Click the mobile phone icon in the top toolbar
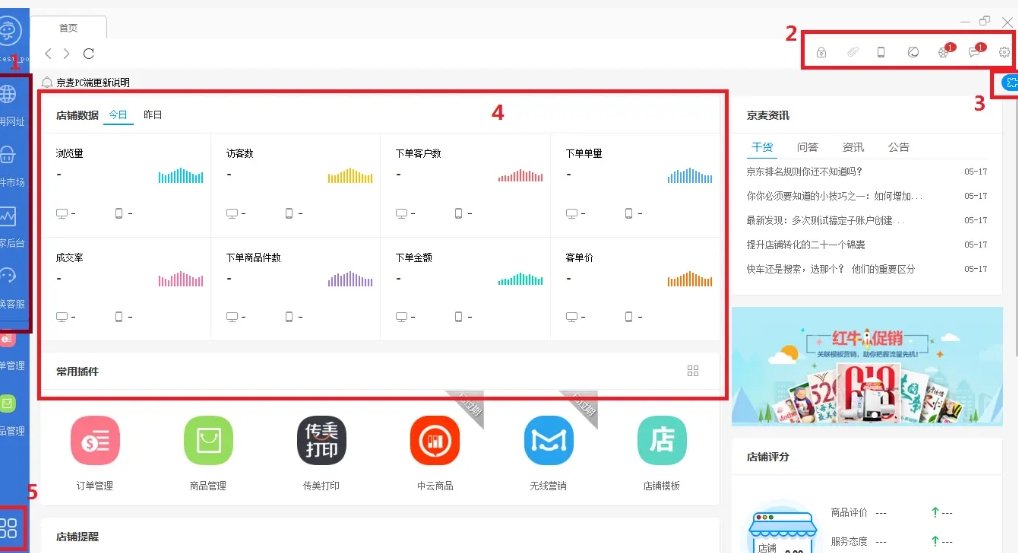 click(x=881, y=52)
